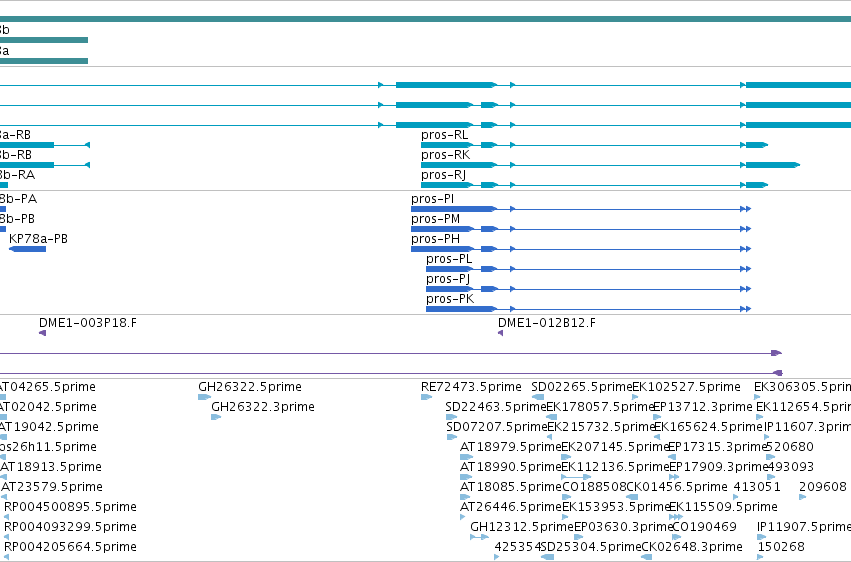The width and height of the screenshot is (851, 562).
Task: Click the EP13712.3prime EST label
Action: (x=703, y=407)
